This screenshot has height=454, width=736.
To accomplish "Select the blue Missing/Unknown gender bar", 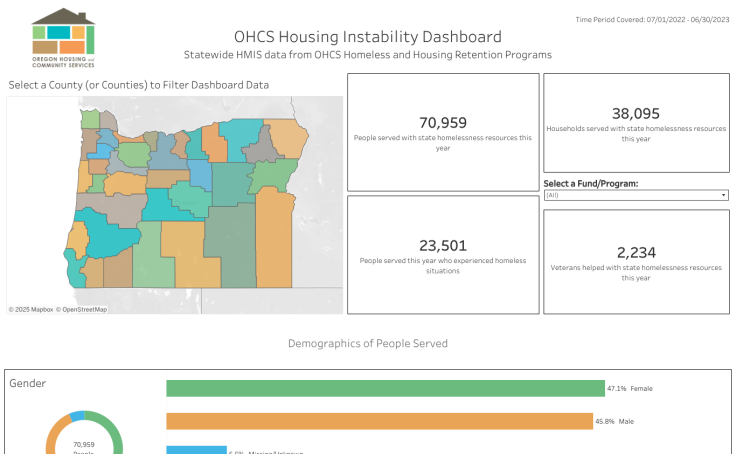I will click(x=196, y=450).
